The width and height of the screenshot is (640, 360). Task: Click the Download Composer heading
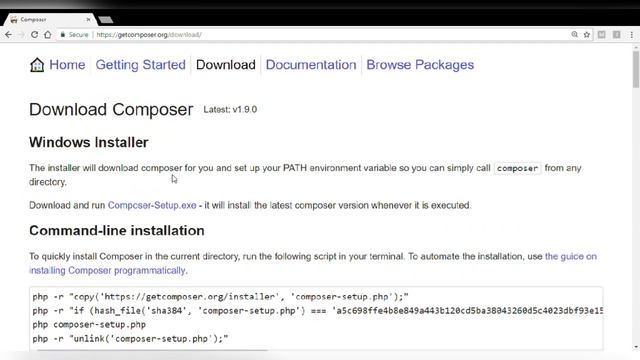point(111,109)
